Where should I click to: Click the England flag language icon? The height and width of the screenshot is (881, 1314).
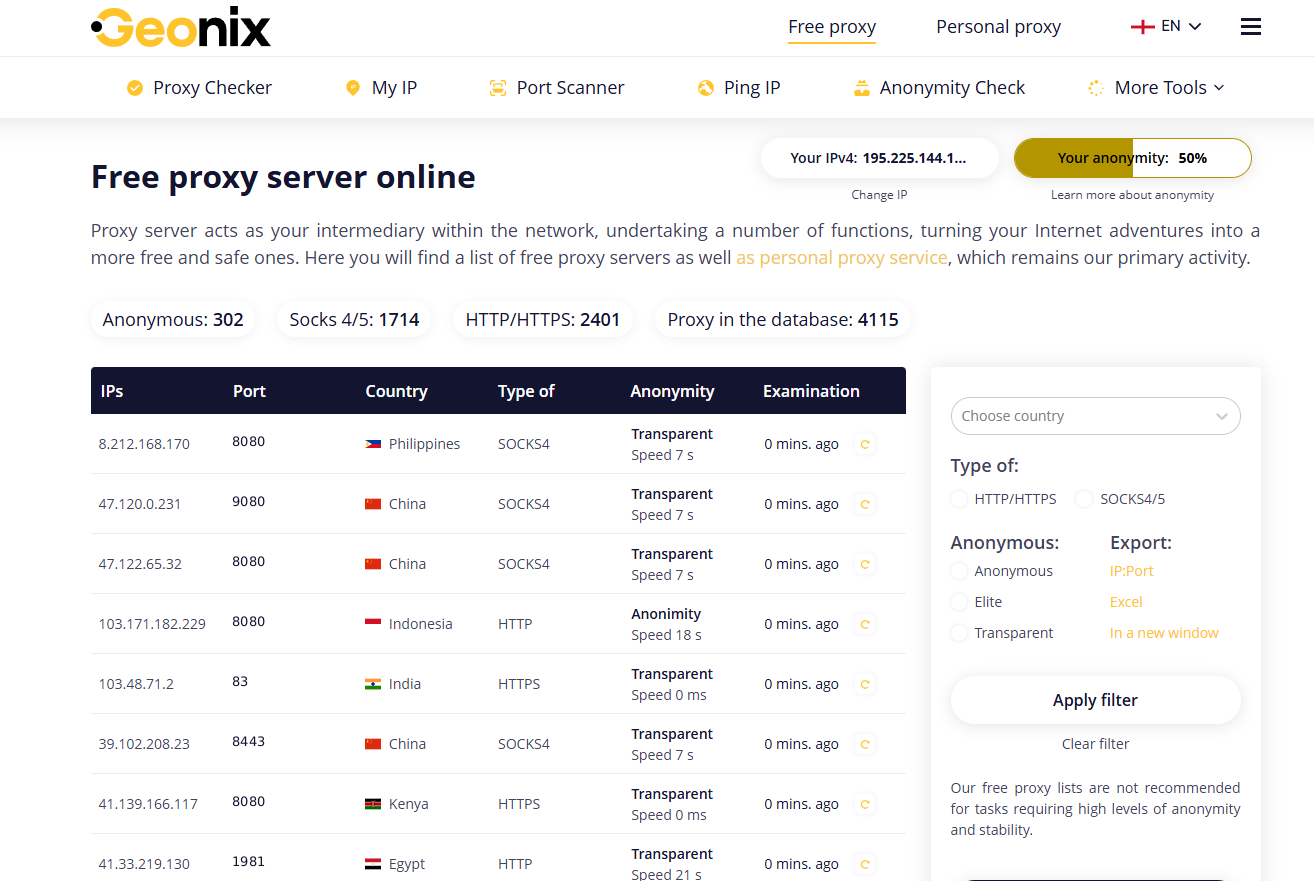[1142, 27]
